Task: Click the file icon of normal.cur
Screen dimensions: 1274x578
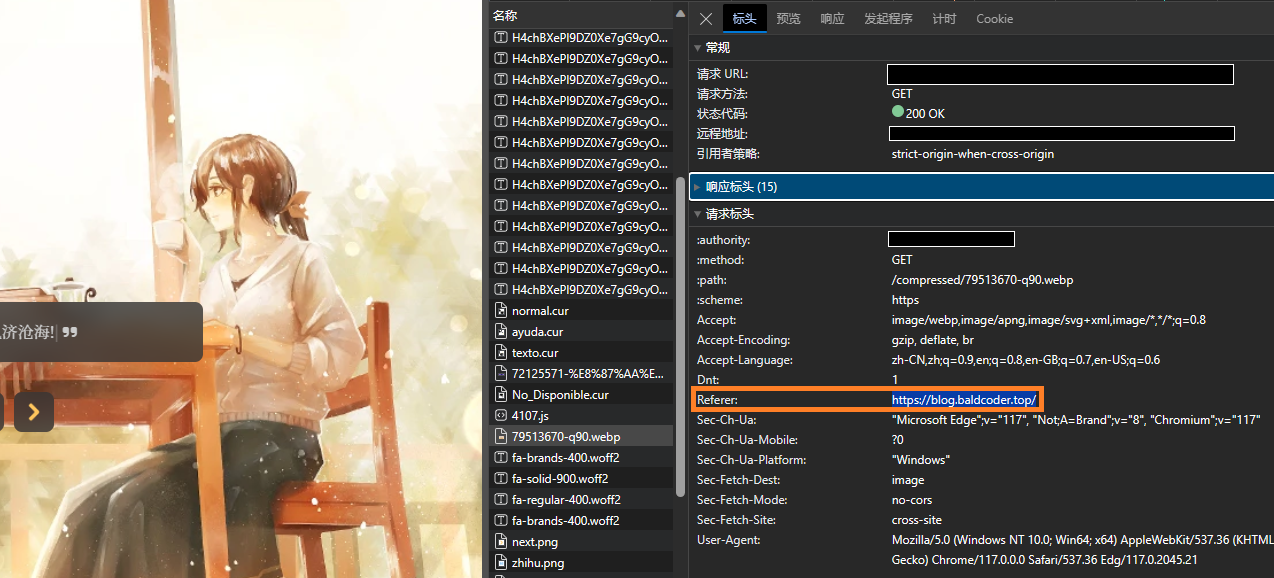Action: coord(502,311)
